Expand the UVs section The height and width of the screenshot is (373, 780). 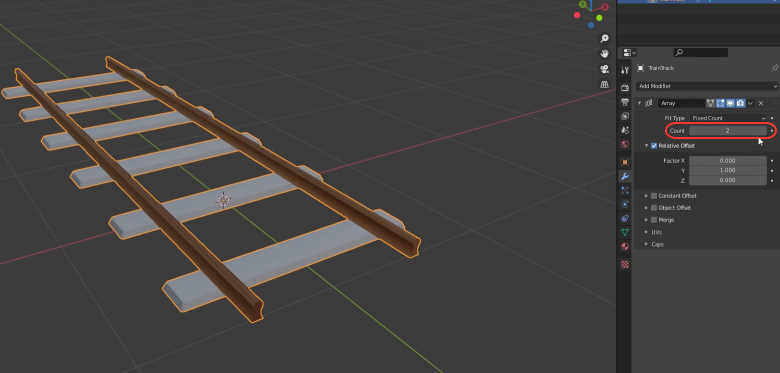click(656, 232)
